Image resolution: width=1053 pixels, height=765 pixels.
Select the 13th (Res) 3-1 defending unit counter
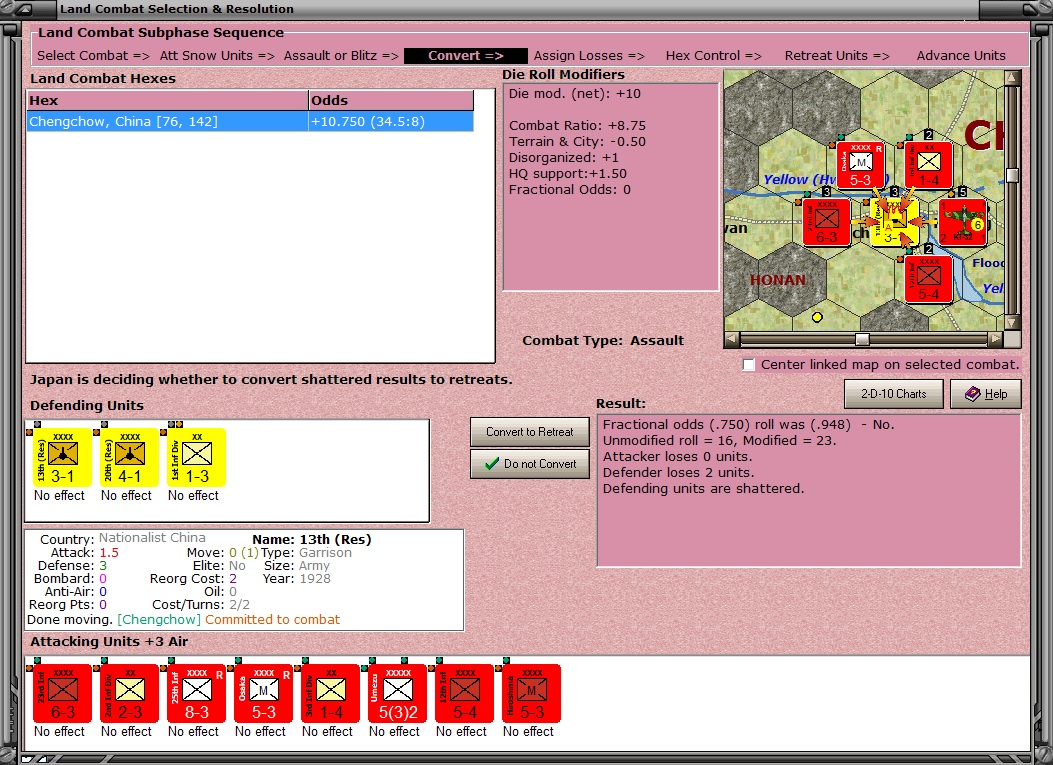tap(62, 457)
